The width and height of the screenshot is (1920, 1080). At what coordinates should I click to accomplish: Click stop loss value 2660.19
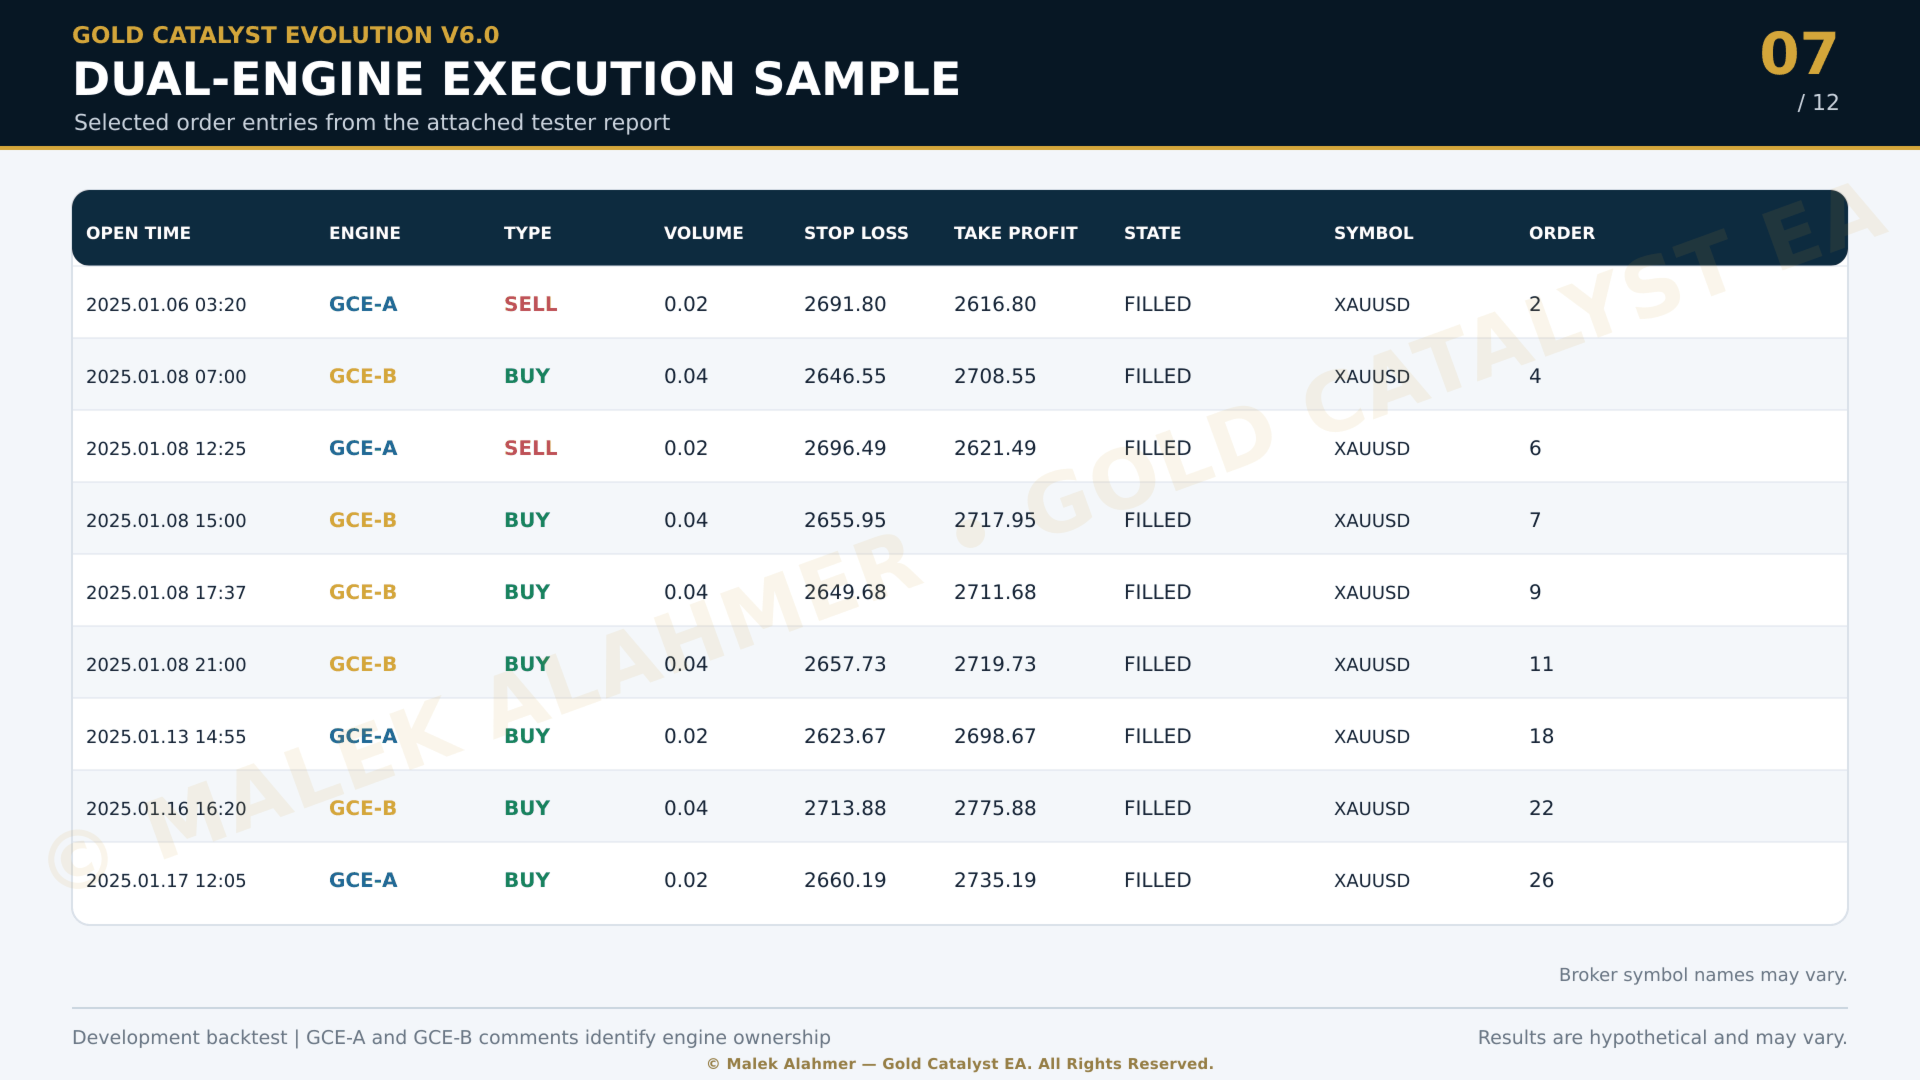[845, 880]
